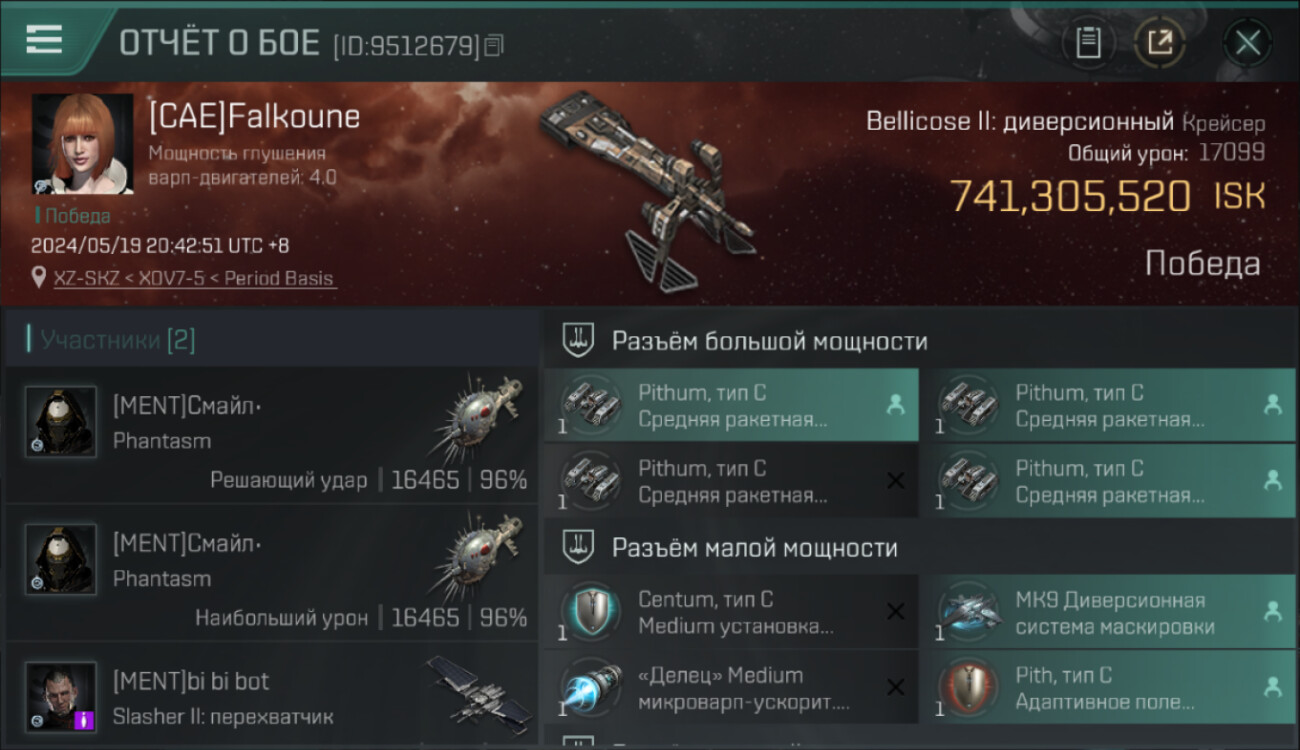
Task: Click МК9 Диверсионная система маскировки module icon
Action: pos(968,612)
